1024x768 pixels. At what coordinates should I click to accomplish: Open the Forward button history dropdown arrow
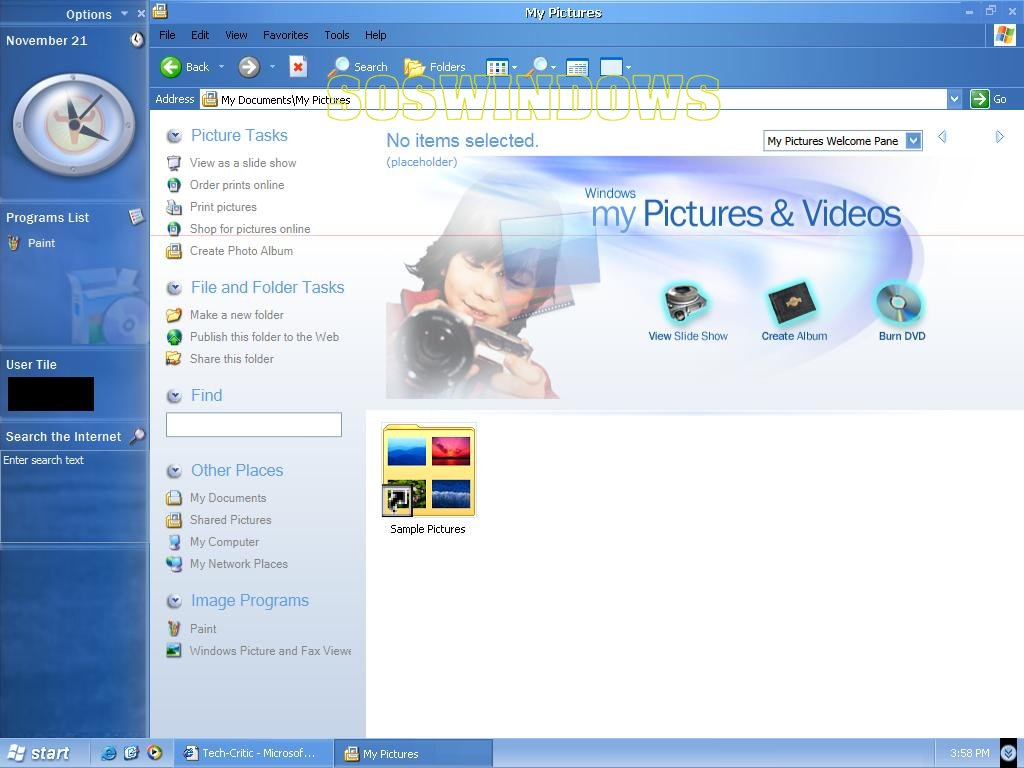coord(272,67)
